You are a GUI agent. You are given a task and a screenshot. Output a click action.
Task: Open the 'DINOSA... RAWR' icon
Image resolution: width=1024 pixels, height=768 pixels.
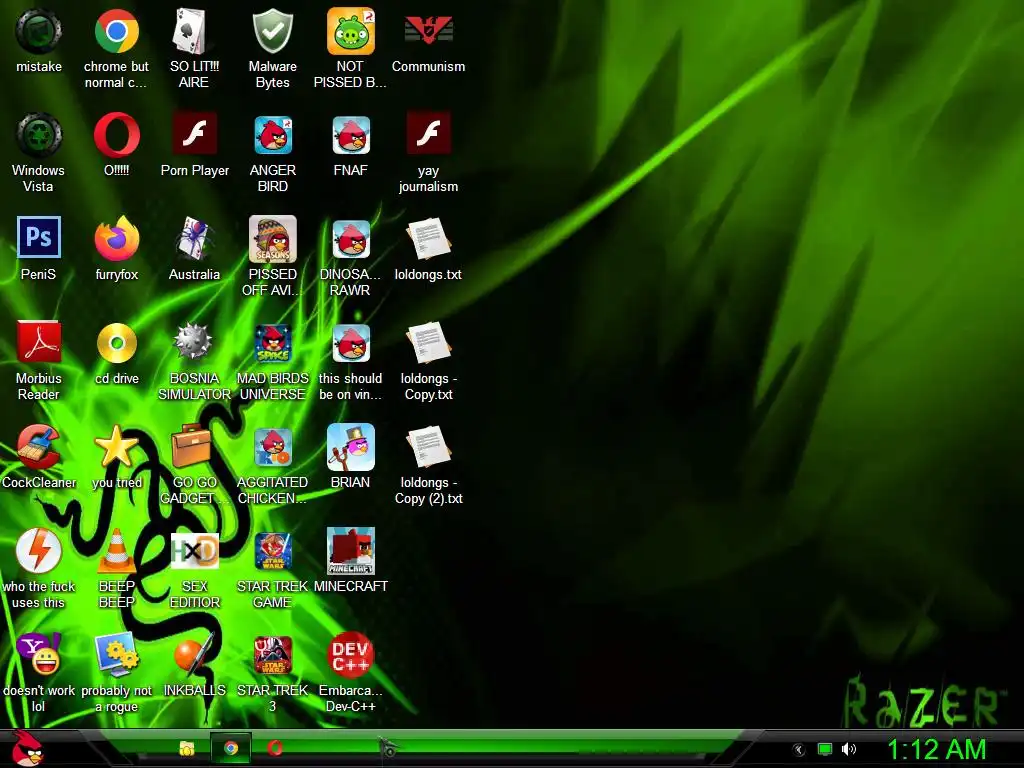(x=351, y=239)
